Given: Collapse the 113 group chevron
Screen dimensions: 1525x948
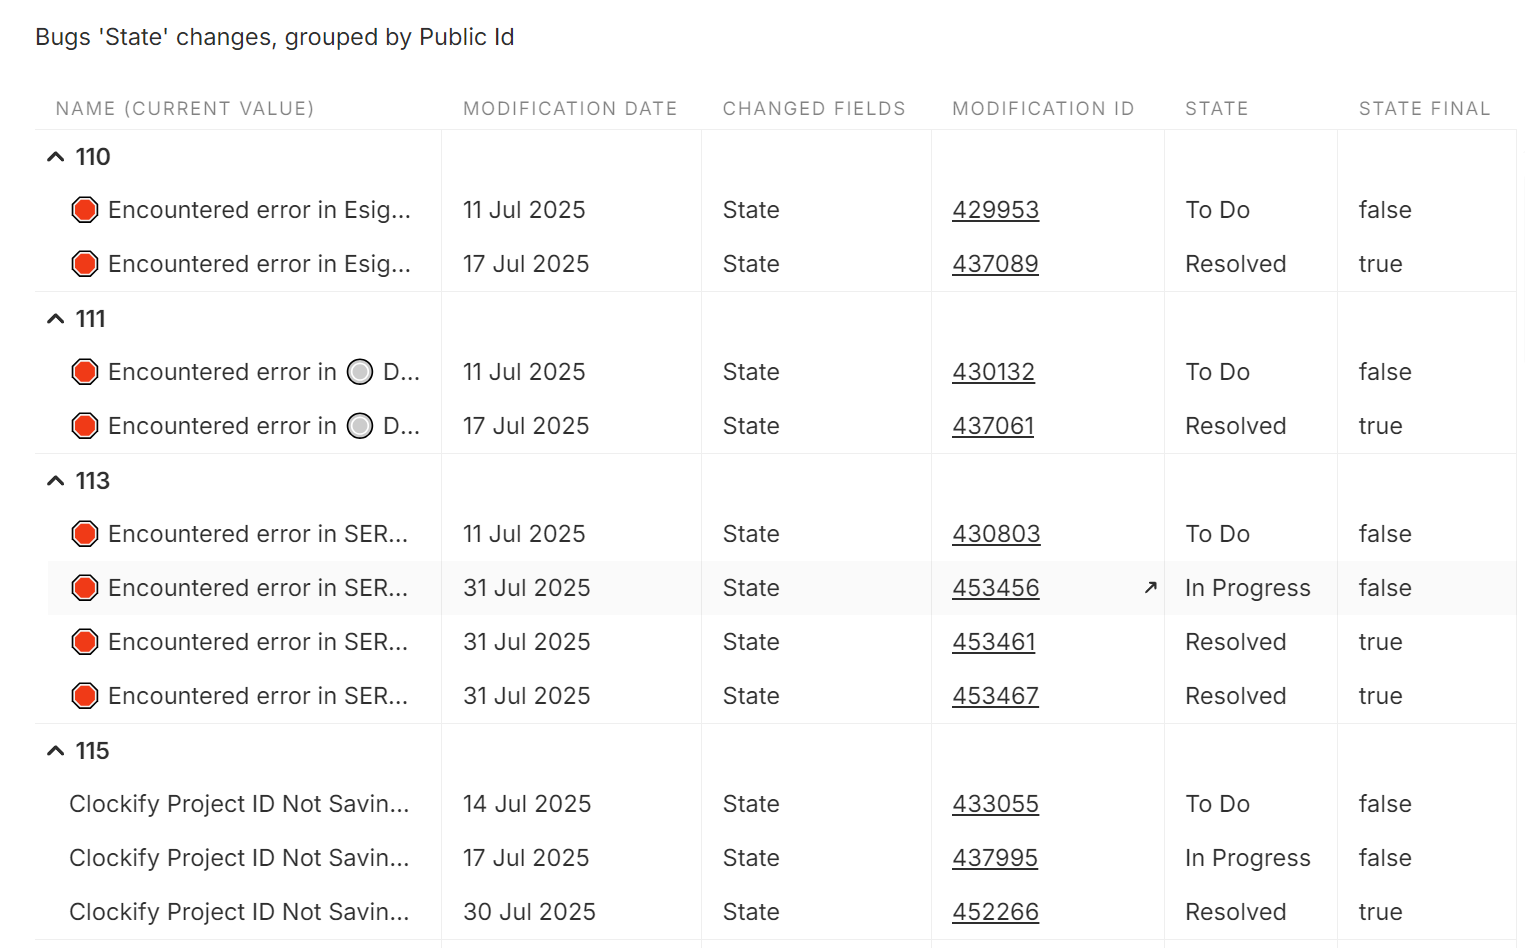Looking at the screenshot, I should click(55, 481).
